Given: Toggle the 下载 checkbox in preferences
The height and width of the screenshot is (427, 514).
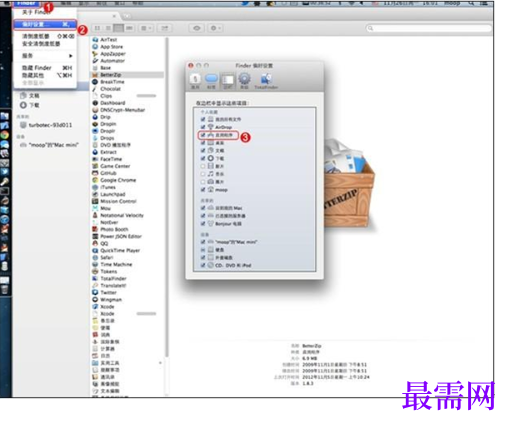Looking at the screenshot, I should tap(203, 158).
